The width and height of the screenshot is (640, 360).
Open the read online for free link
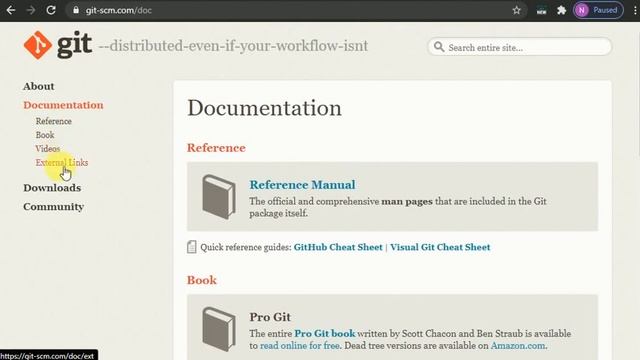click(300, 346)
